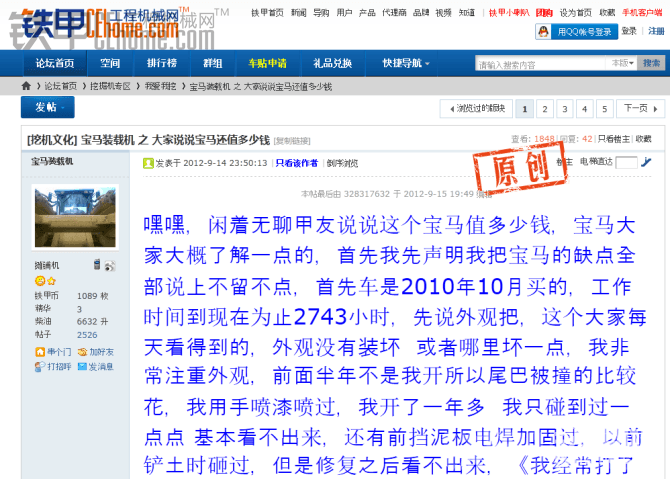Viewport: 670px width, 479px height.
Task: Click the orange house icon for 串个门
Action: tap(40, 352)
